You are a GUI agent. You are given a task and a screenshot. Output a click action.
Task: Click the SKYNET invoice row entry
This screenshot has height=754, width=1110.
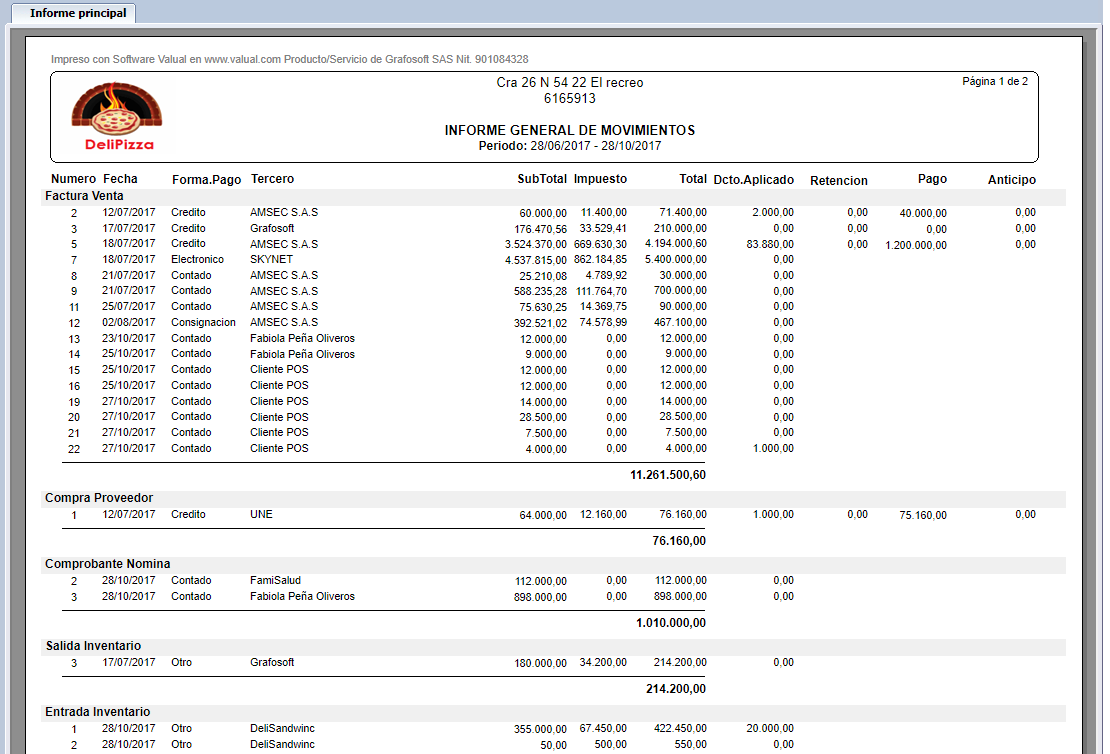[270, 259]
